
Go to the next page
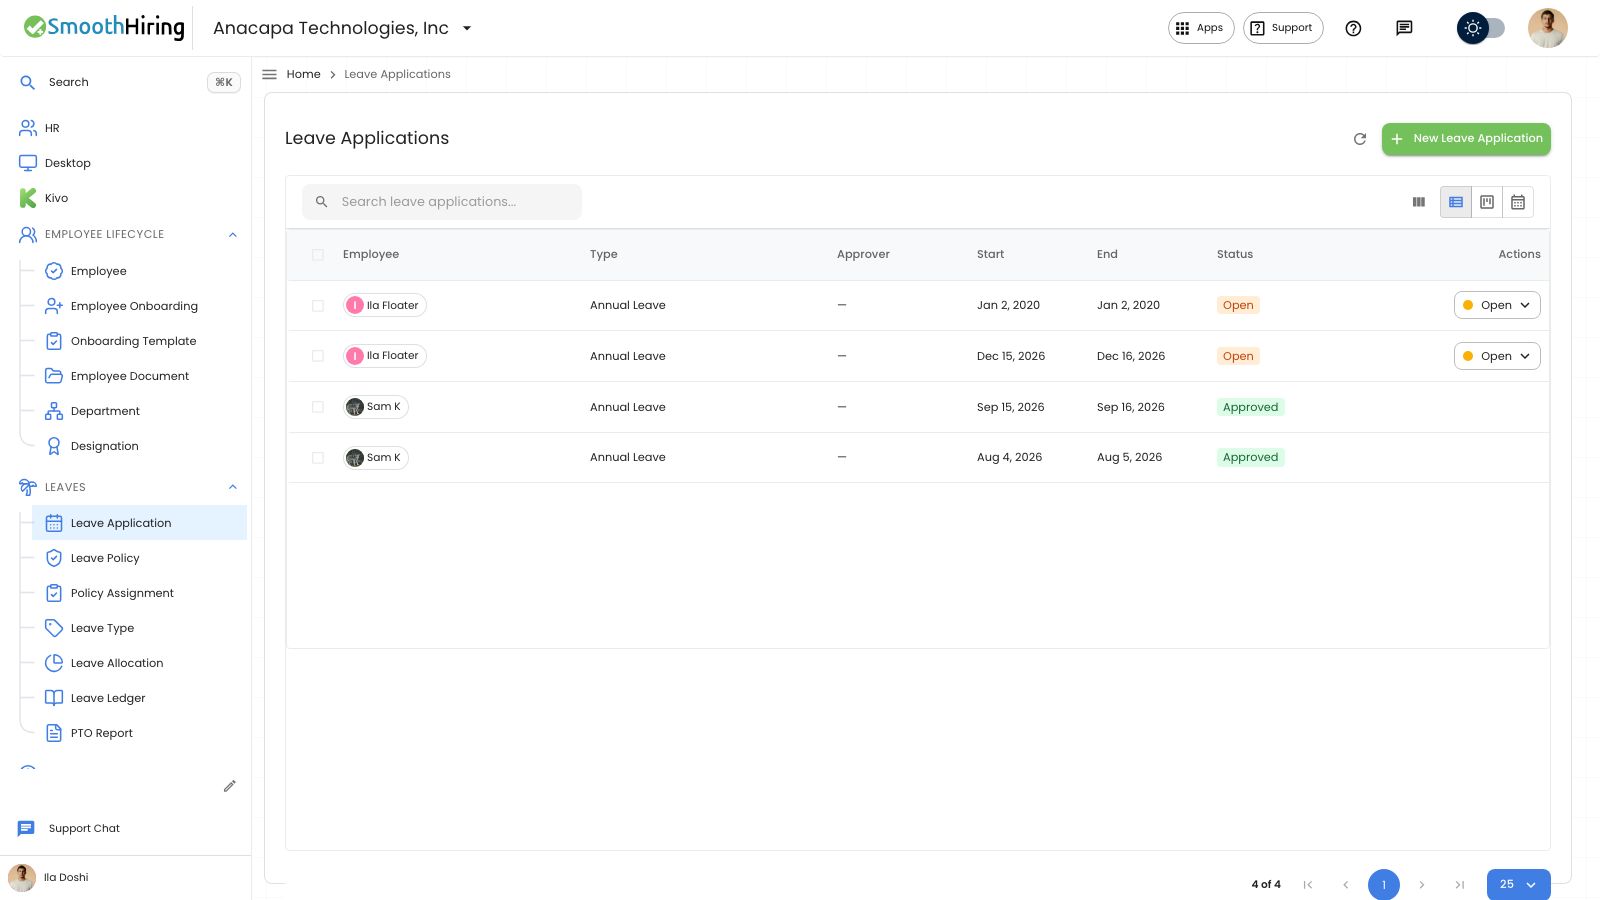[x=1422, y=885]
